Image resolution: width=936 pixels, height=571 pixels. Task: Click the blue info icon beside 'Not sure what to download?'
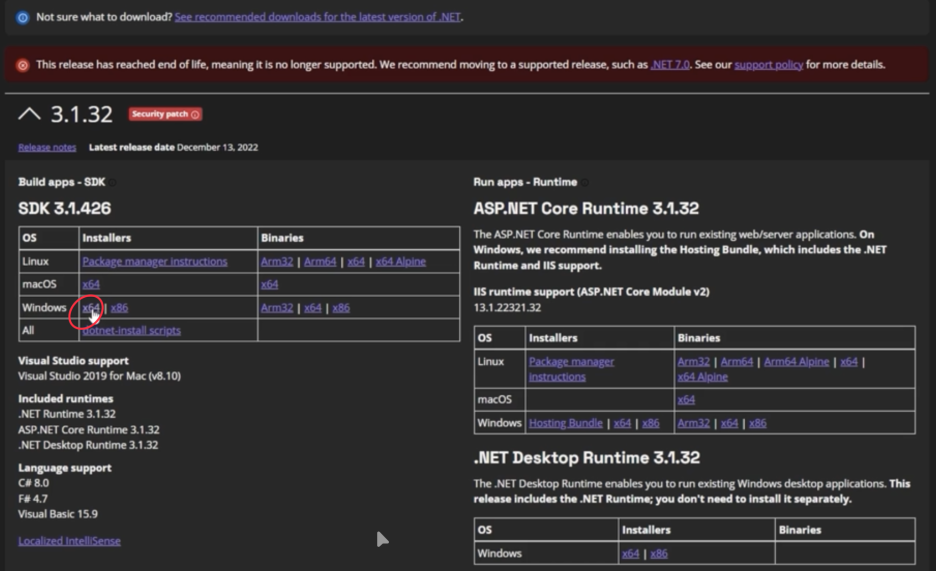23,17
